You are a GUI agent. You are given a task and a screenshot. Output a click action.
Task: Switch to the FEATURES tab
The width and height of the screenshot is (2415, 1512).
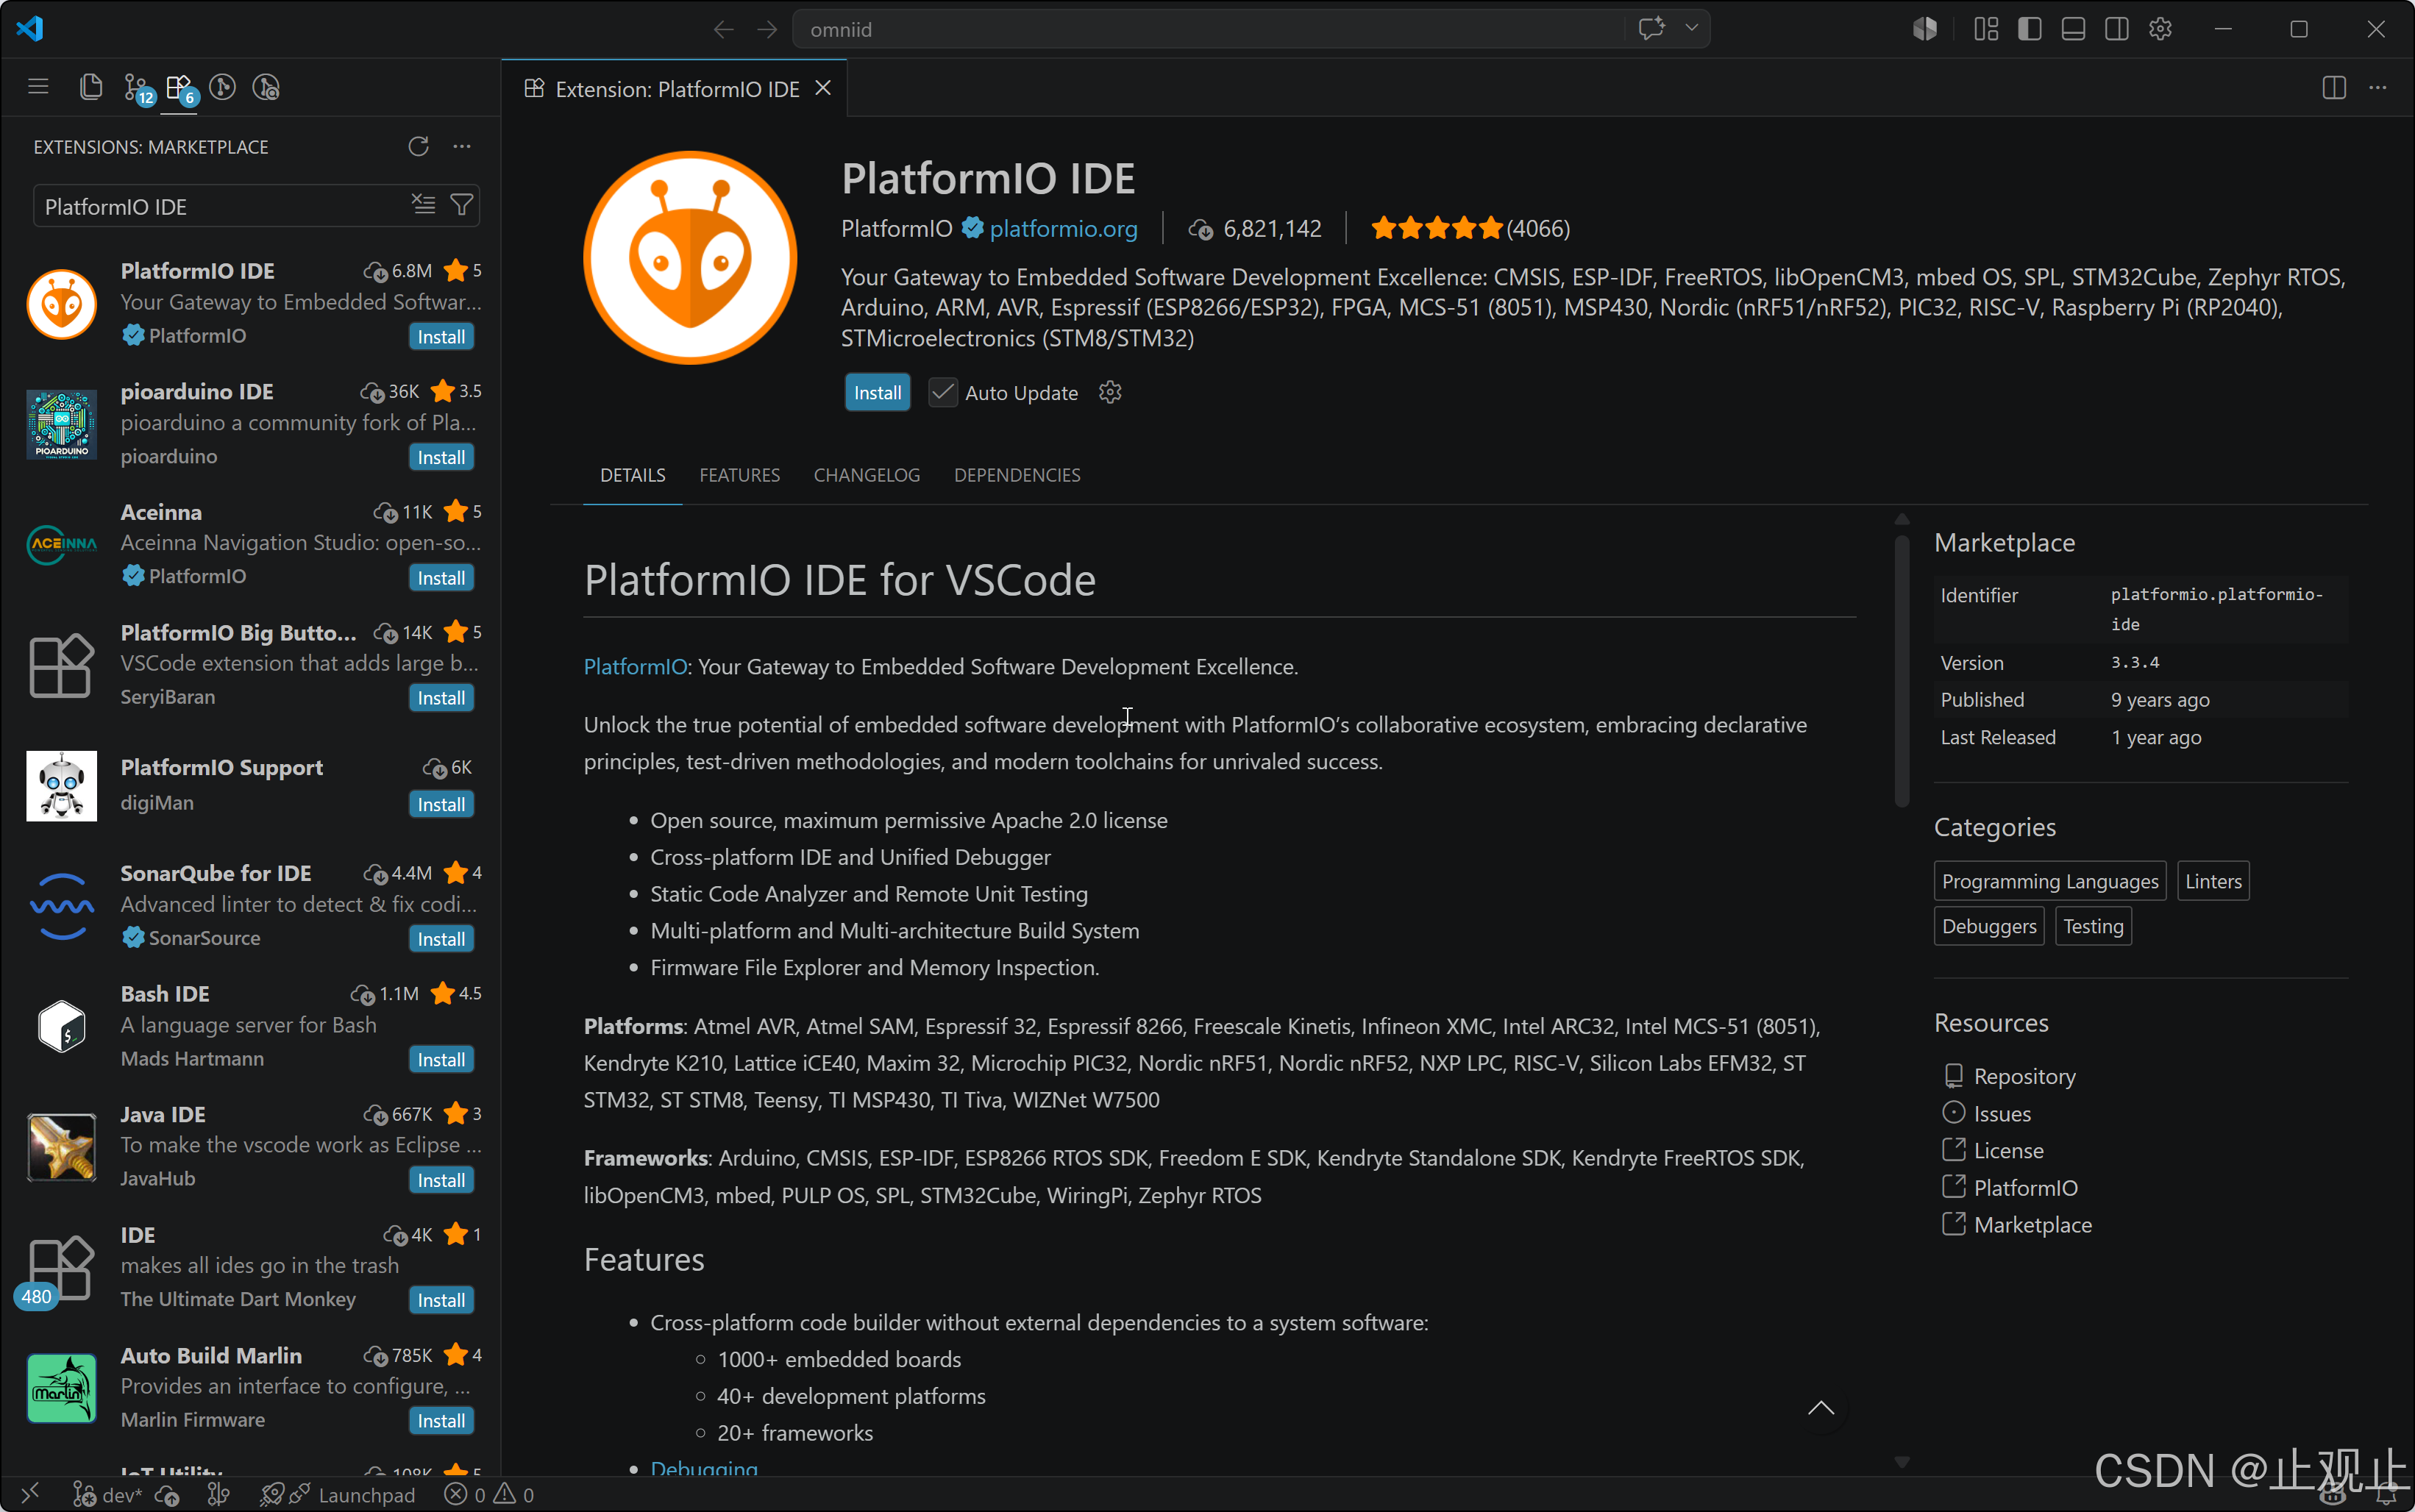click(x=739, y=475)
